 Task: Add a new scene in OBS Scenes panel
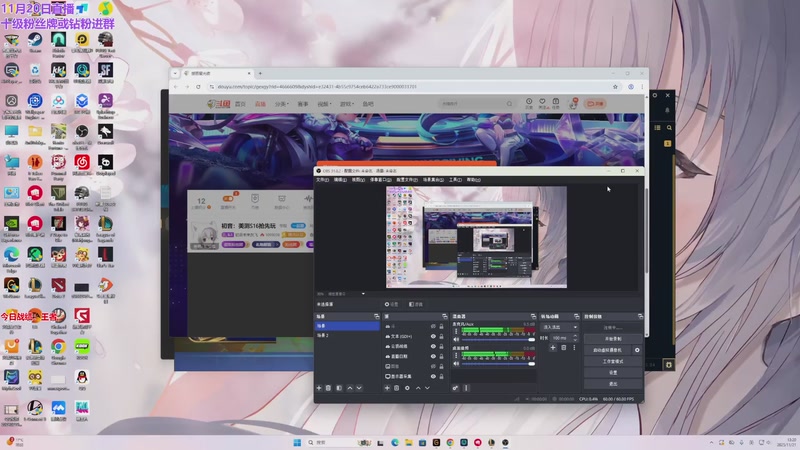click(319, 388)
